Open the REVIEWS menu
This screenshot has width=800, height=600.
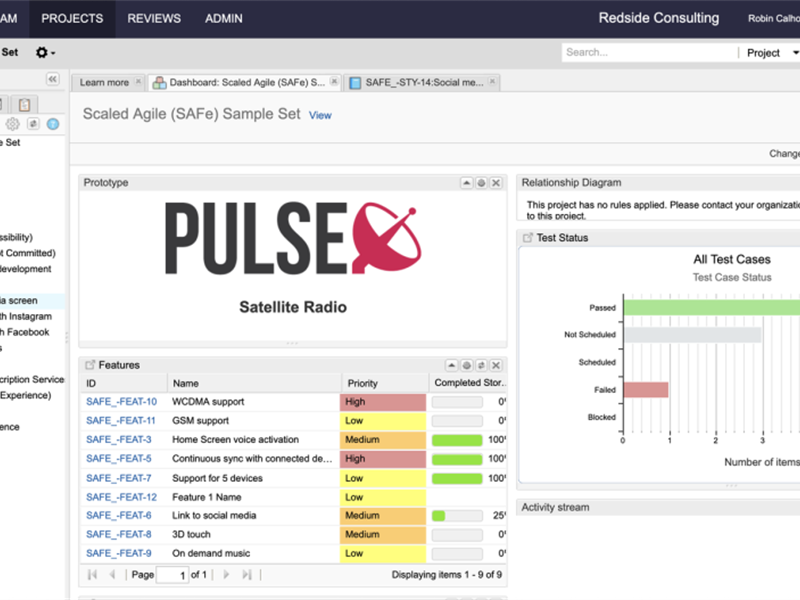click(x=154, y=18)
